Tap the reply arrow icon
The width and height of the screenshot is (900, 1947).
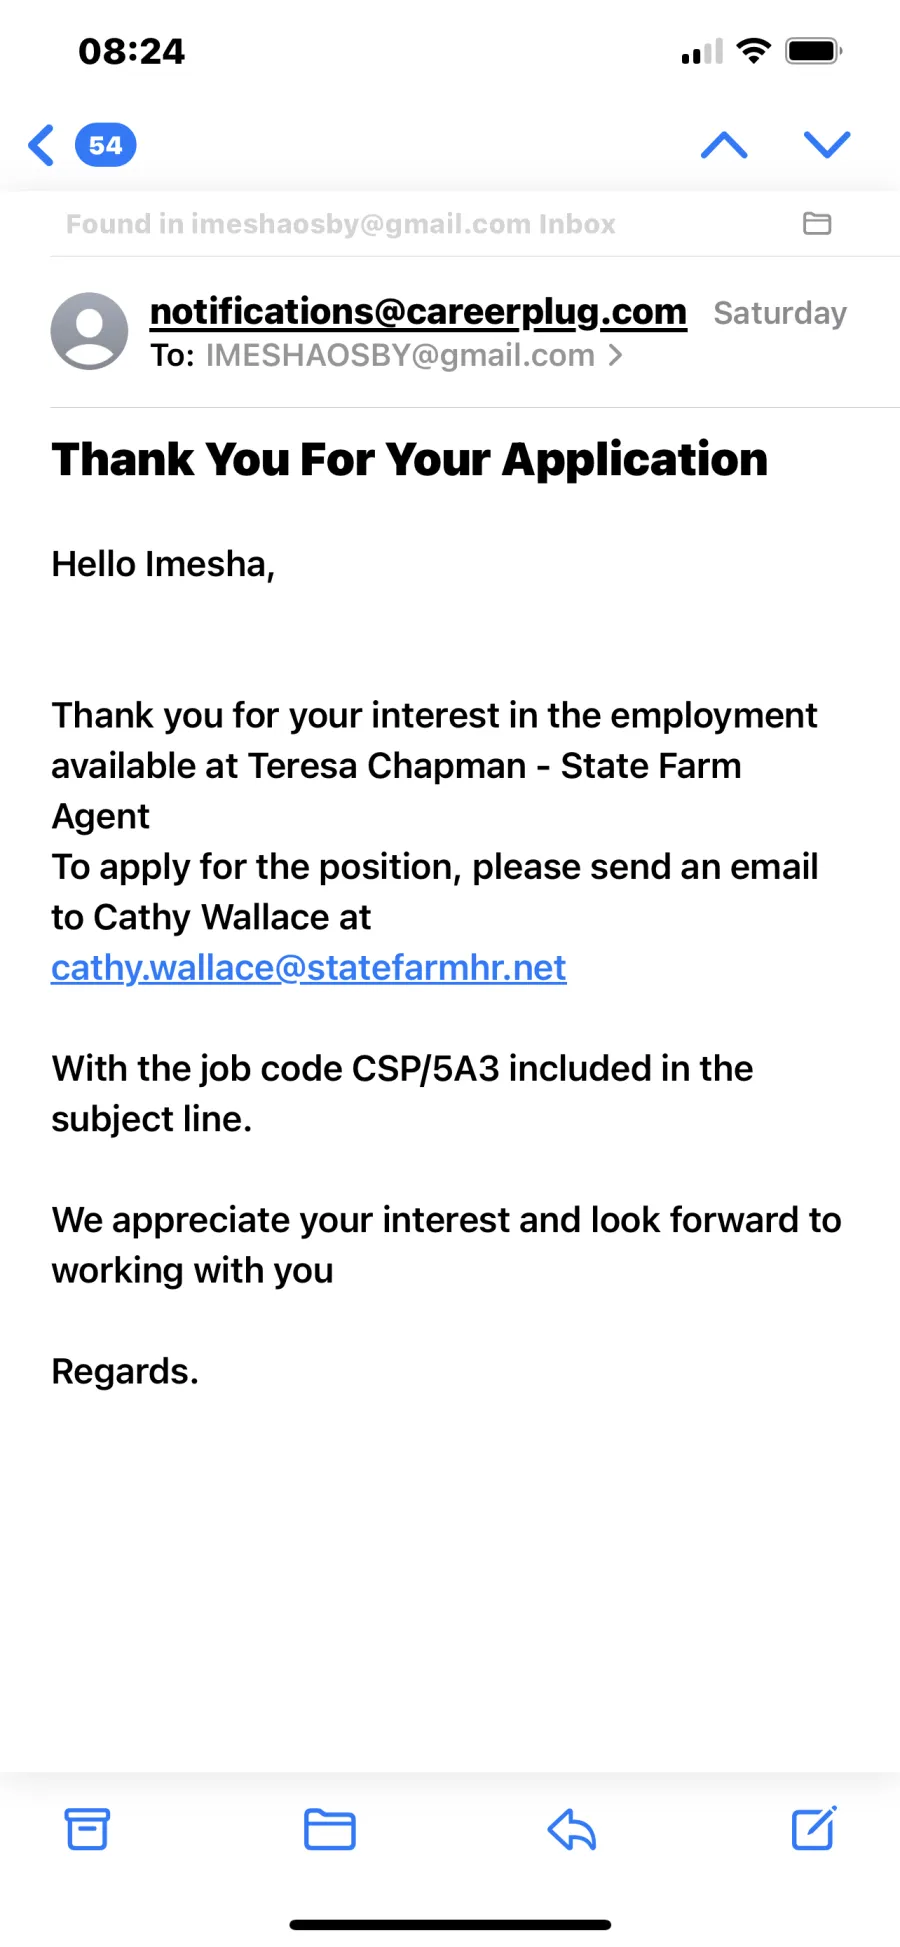click(571, 1829)
